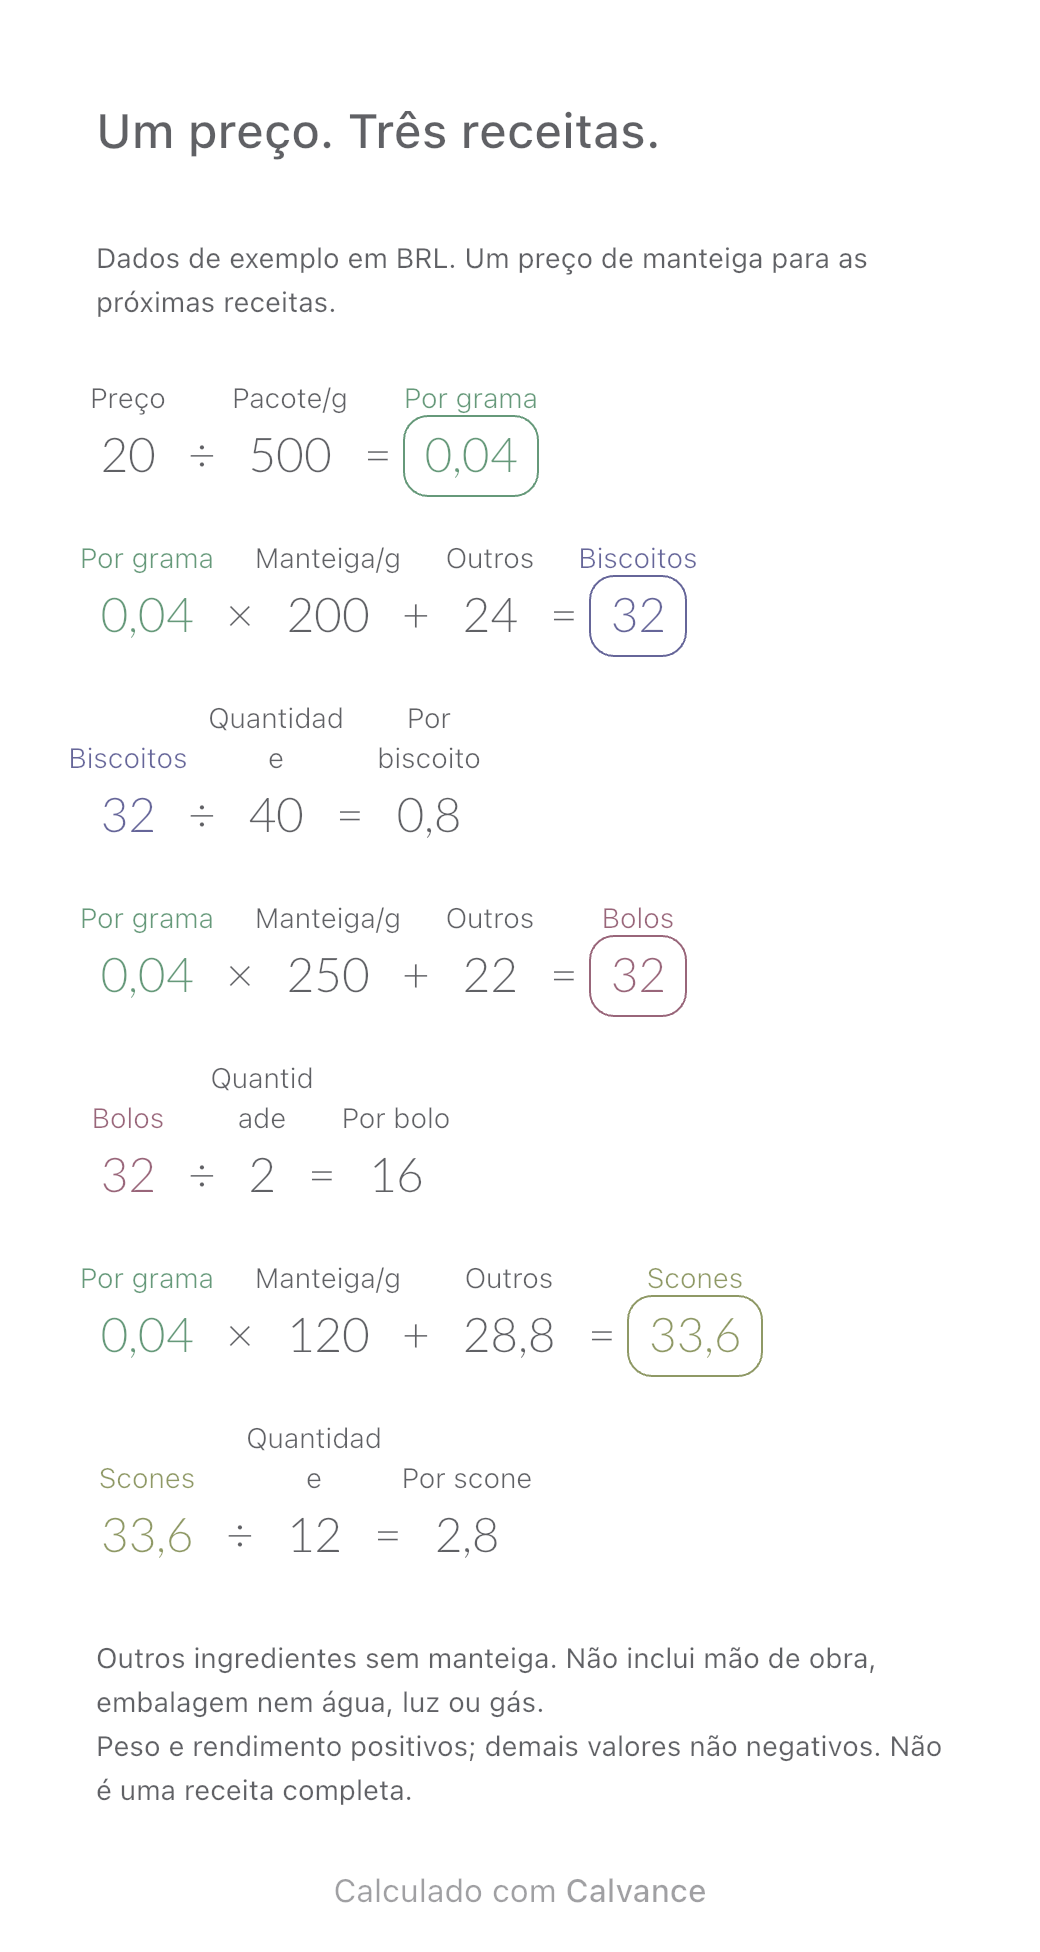The image size is (1040, 1952).
Task: Click the Por biscoito result 0,8
Action: tap(429, 816)
